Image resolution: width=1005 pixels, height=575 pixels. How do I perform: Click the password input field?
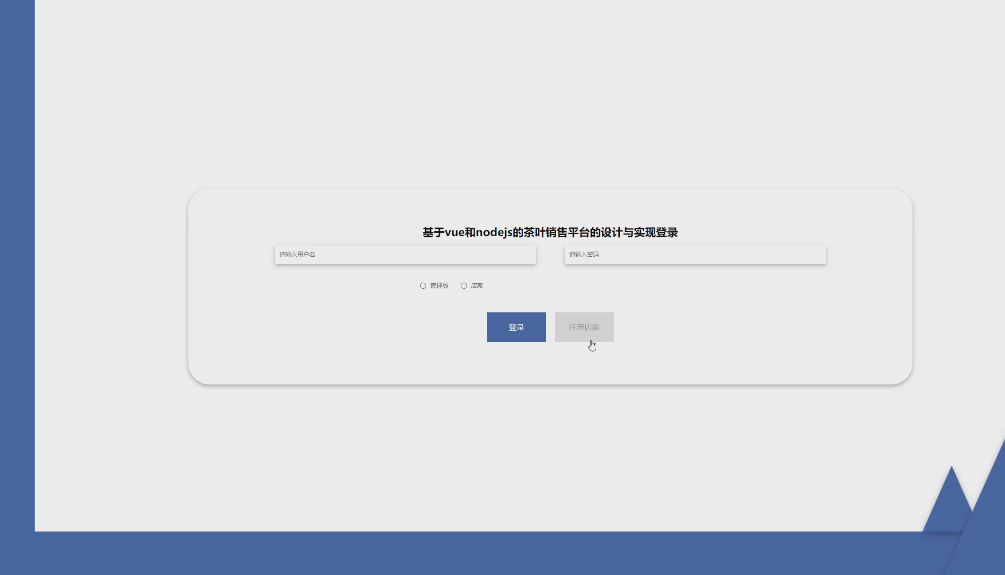point(695,254)
